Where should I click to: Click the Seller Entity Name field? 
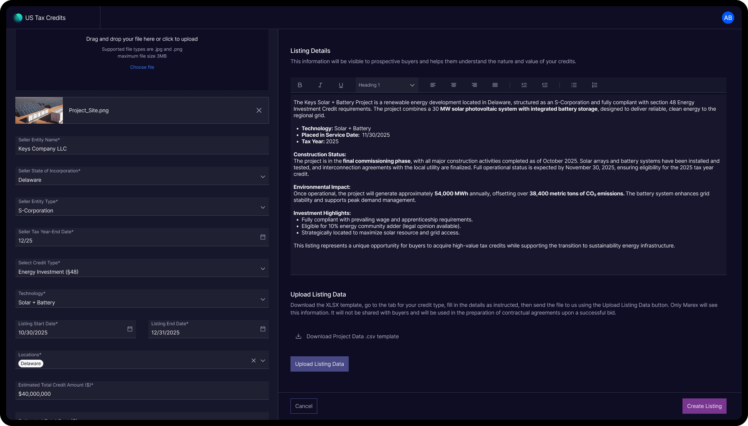(142, 148)
